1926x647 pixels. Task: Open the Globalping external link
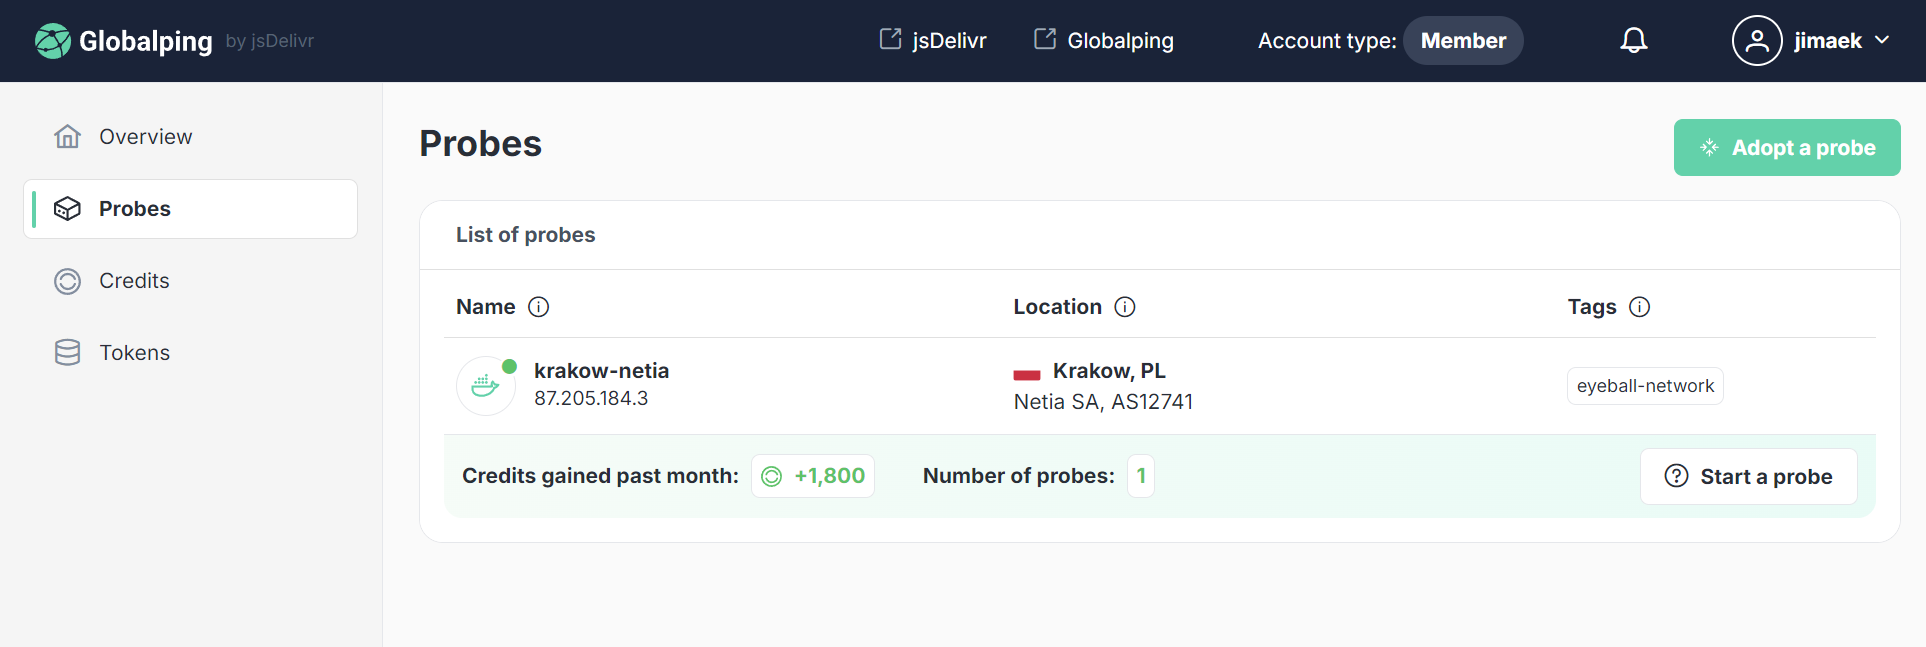[1104, 40]
